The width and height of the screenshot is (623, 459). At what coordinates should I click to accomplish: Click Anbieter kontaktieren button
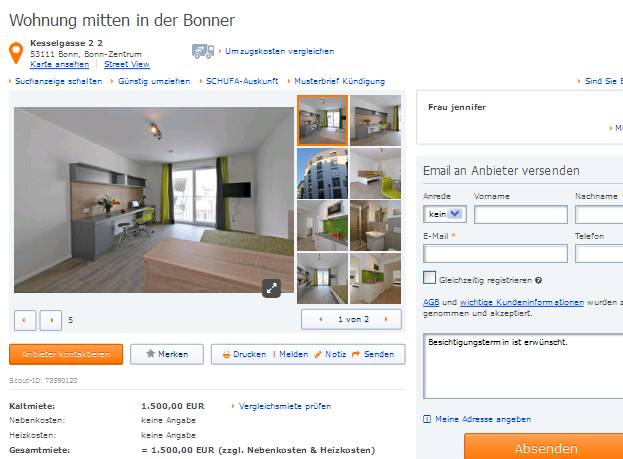pos(66,354)
